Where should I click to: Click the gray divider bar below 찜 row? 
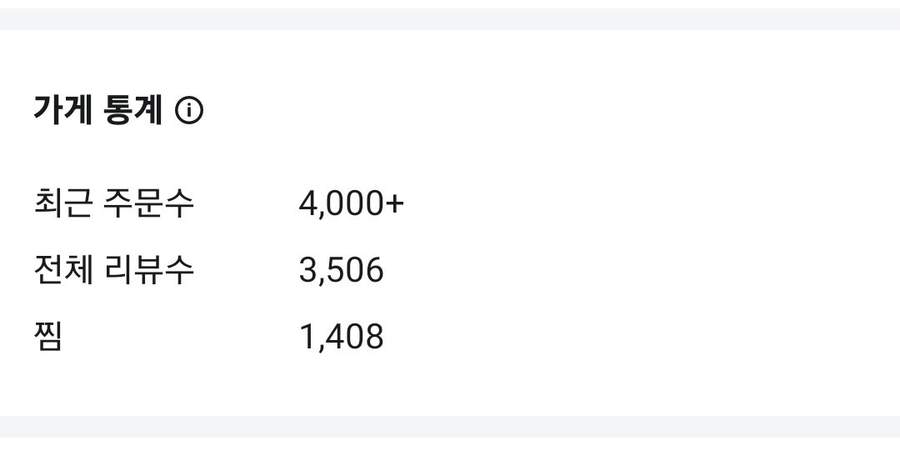pyautogui.click(x=450, y=426)
